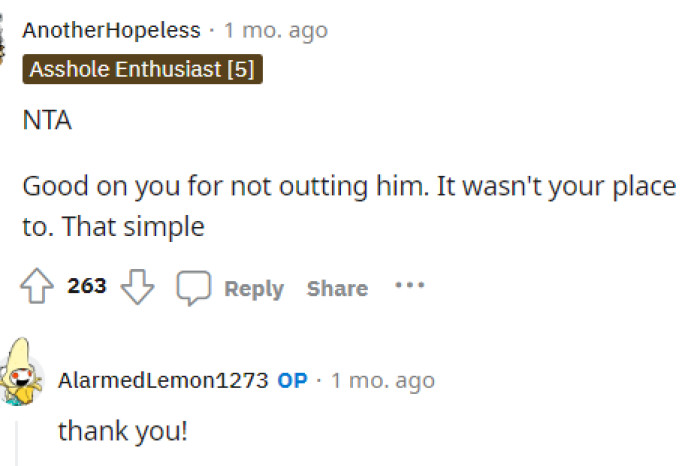The height and width of the screenshot is (466, 700).
Task: Click the 263 vote count
Action: 87,287
